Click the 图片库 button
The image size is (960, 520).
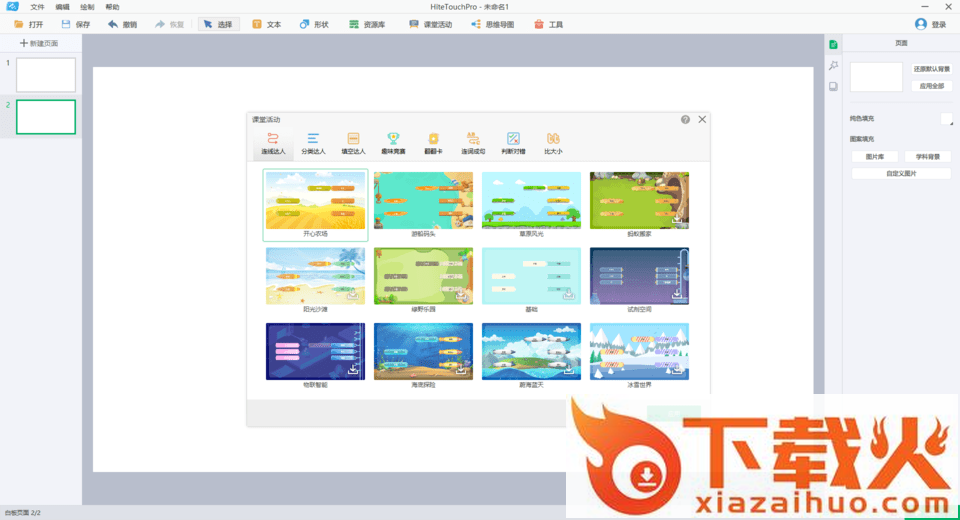[x=874, y=157]
